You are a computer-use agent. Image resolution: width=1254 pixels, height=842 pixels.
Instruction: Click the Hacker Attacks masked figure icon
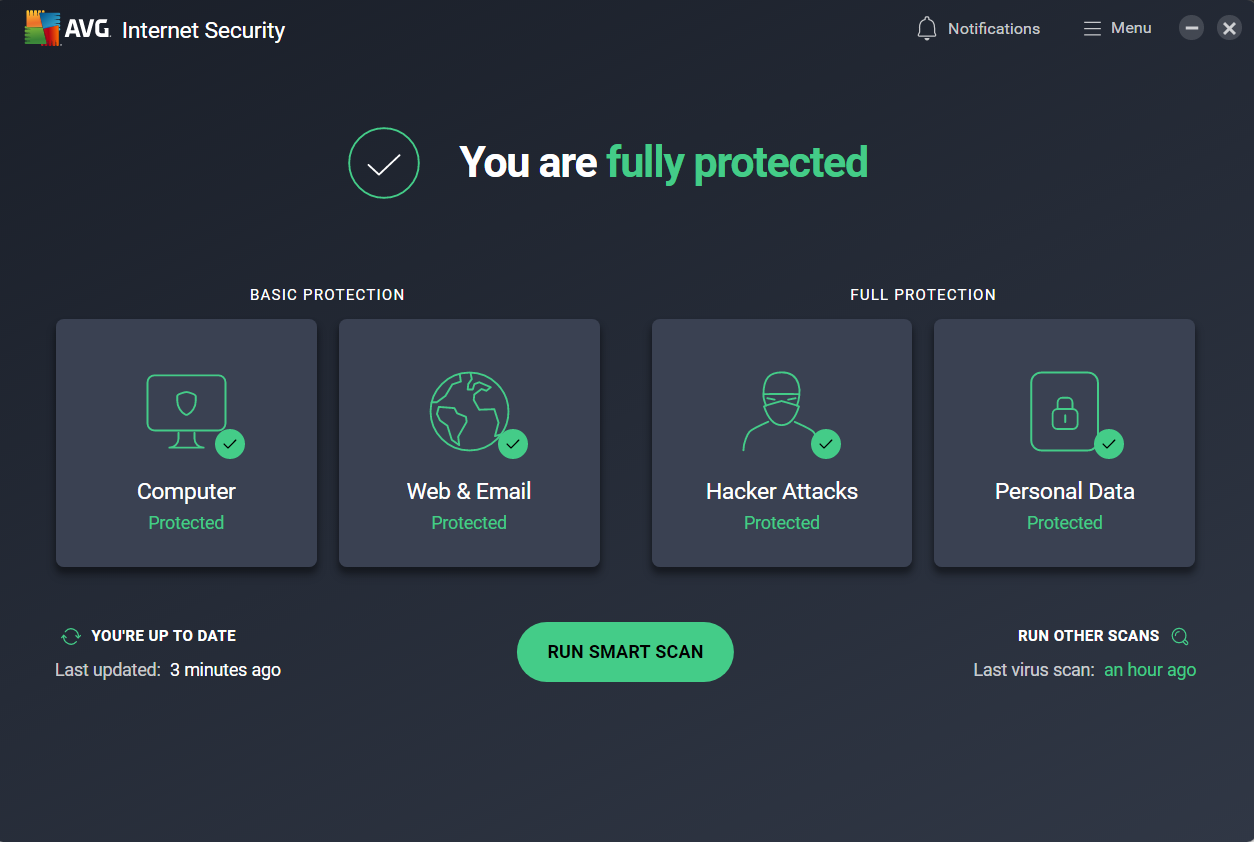click(x=781, y=411)
